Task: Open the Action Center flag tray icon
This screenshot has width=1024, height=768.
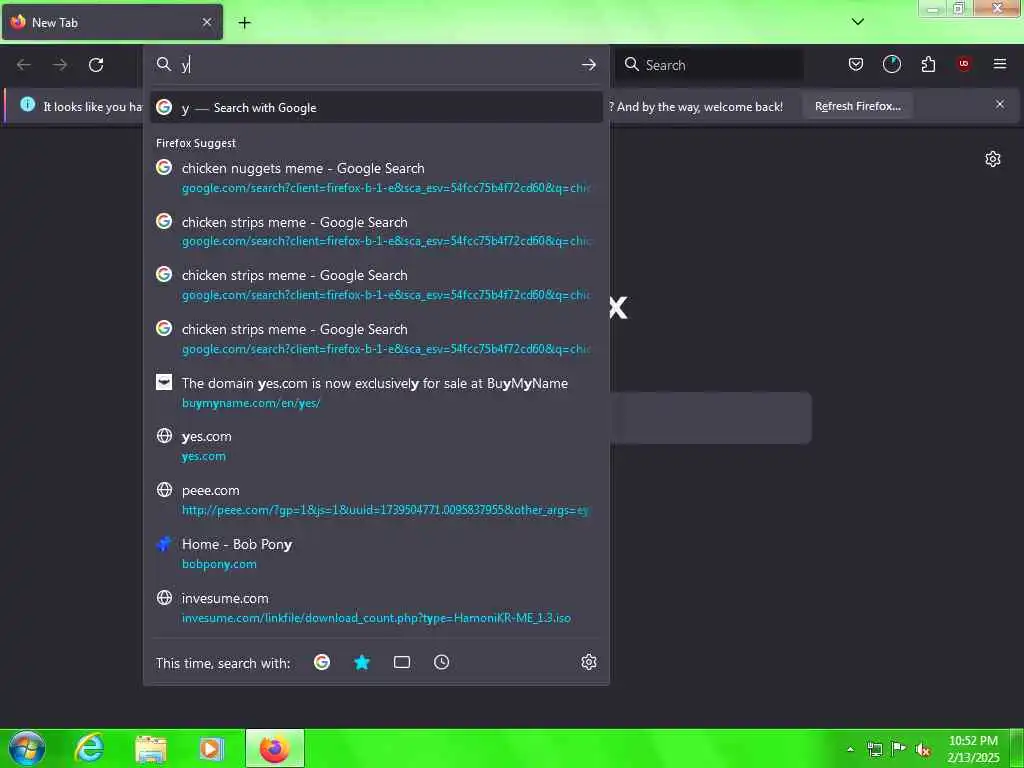Action: tap(899, 749)
